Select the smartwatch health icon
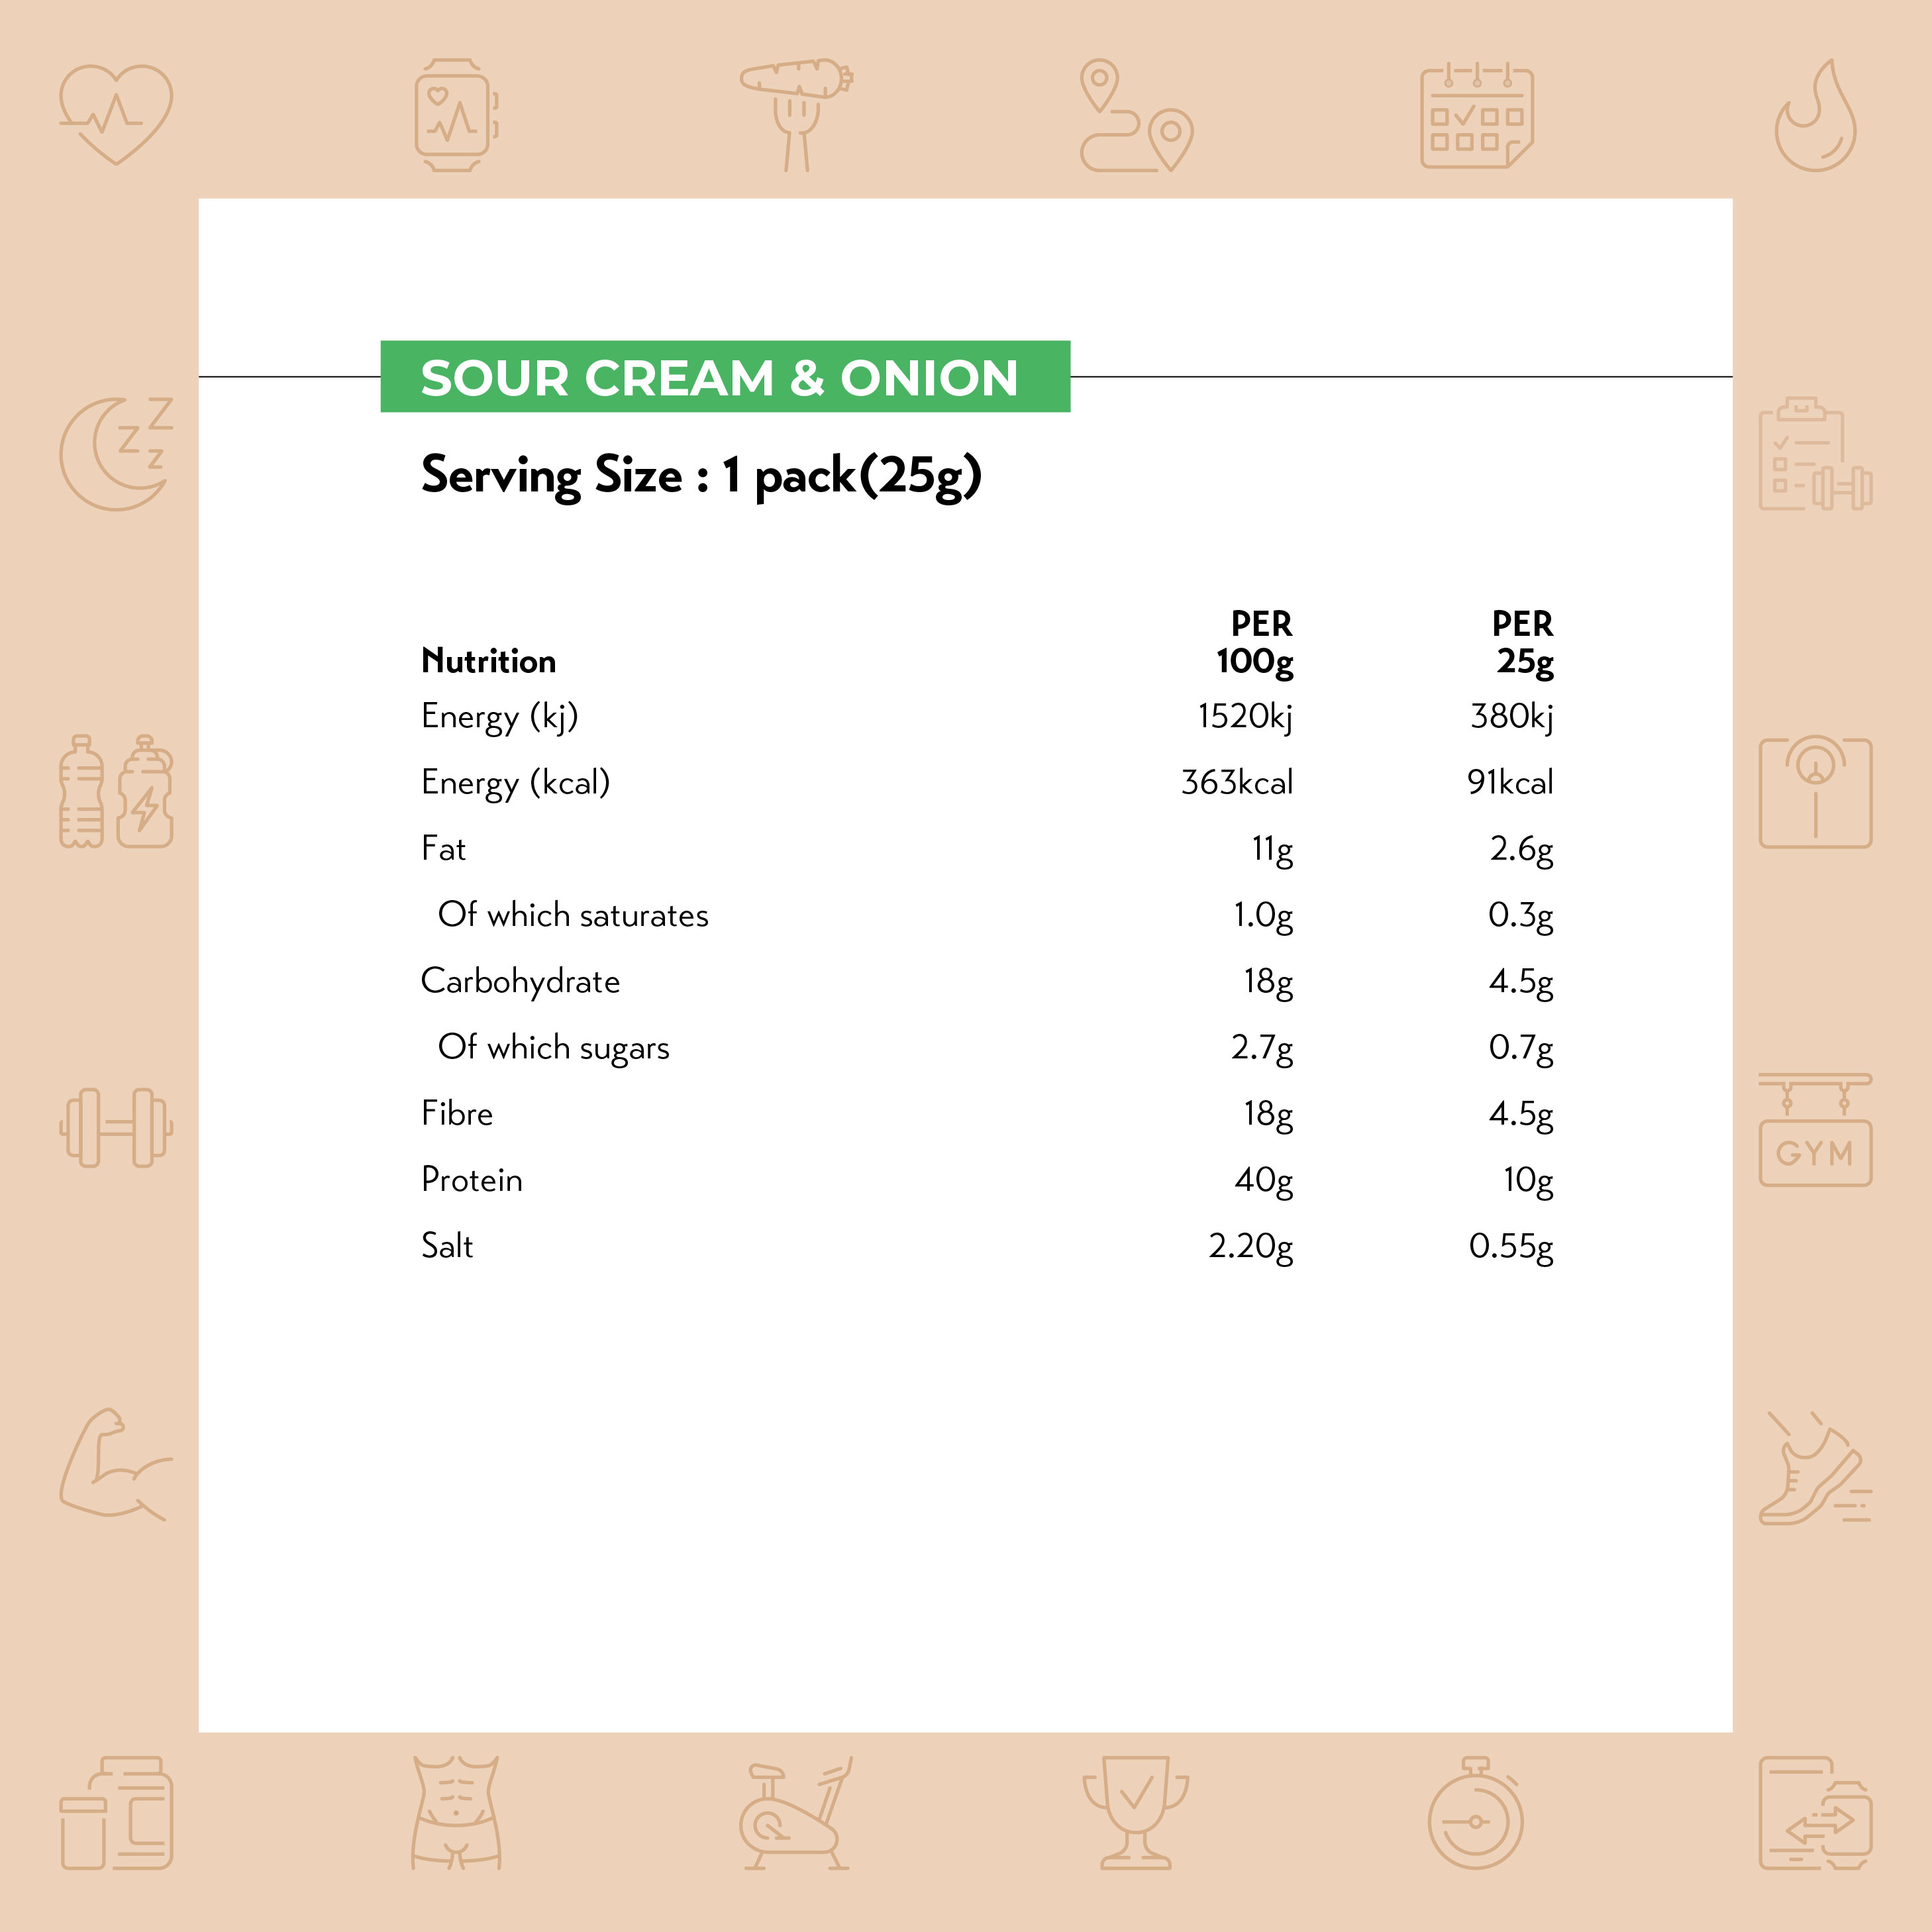 click(456, 115)
